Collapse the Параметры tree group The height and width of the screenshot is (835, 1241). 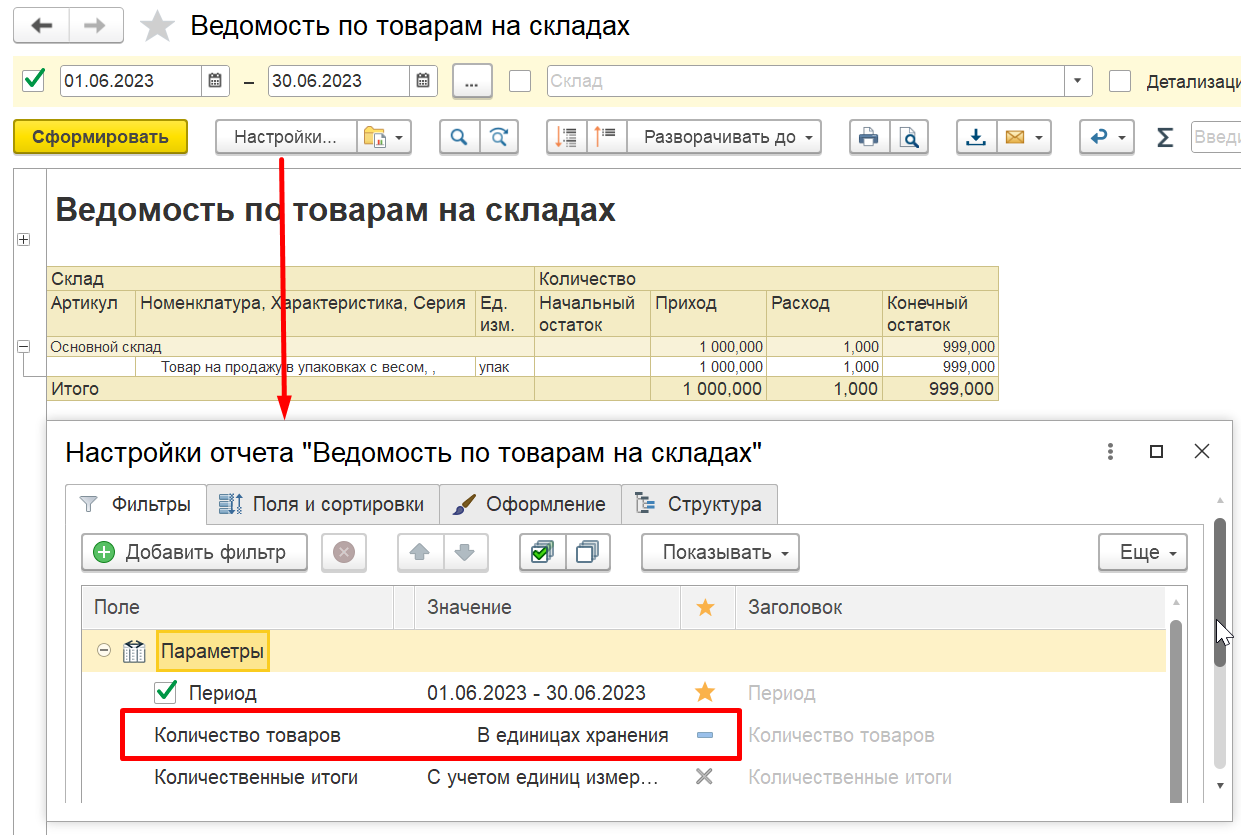[x=103, y=651]
